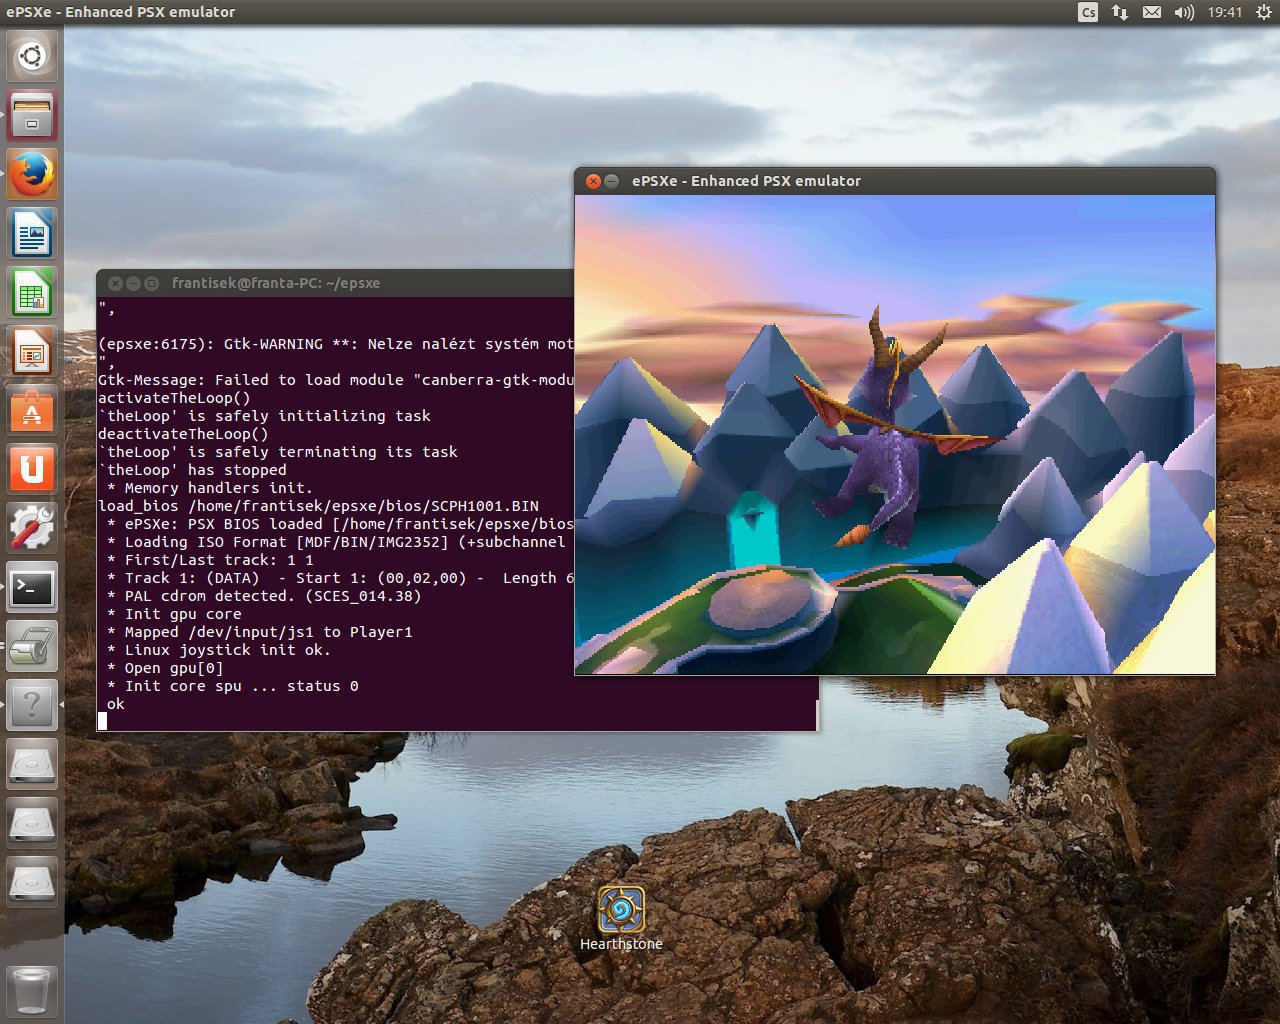
Task: Click the ePSXe game window title bar
Action: tap(895, 181)
